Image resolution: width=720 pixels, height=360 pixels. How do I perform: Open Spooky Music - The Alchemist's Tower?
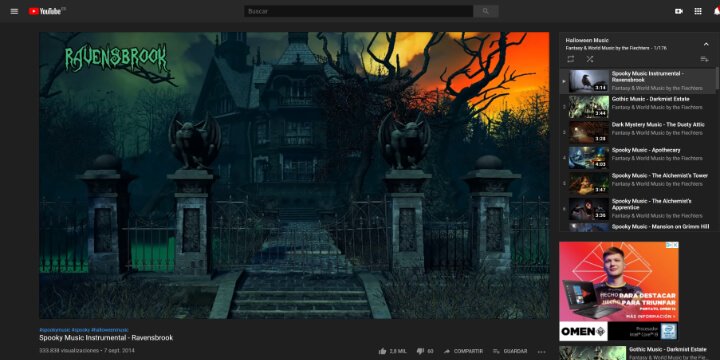tap(637, 183)
